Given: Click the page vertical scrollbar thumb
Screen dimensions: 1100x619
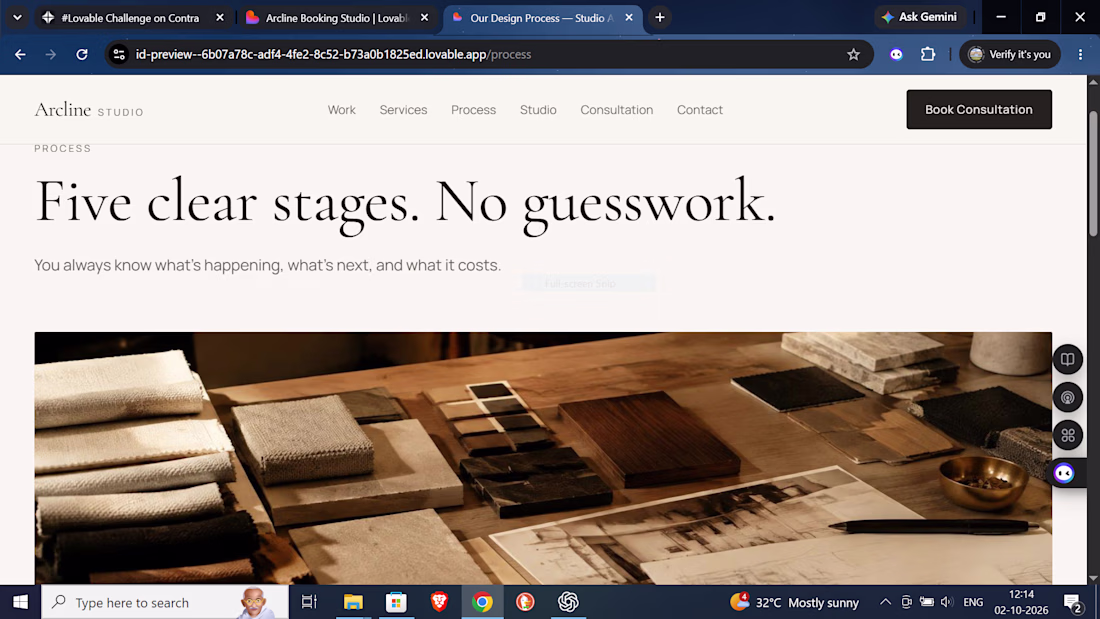Looking at the screenshot, I should click(1093, 174).
